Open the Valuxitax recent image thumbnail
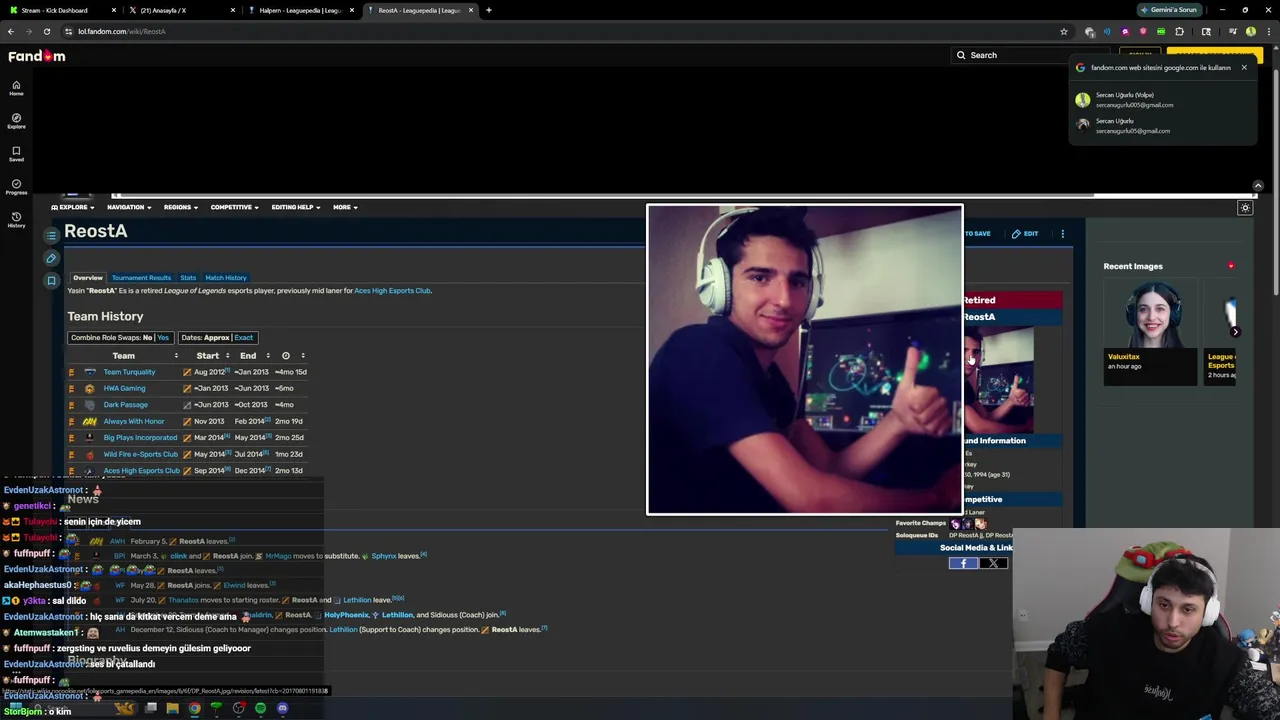The width and height of the screenshot is (1280, 720). point(1152,316)
